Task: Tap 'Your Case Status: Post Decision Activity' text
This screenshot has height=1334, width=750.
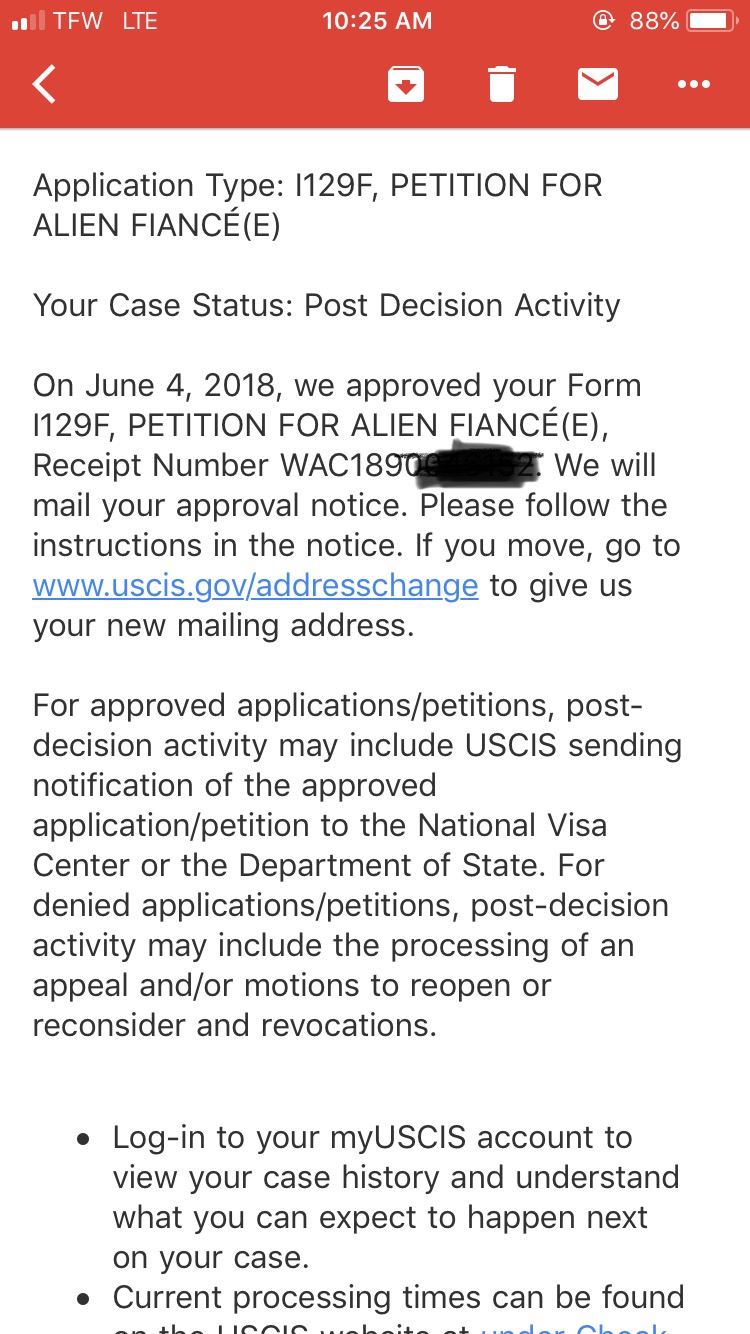Action: [327, 305]
